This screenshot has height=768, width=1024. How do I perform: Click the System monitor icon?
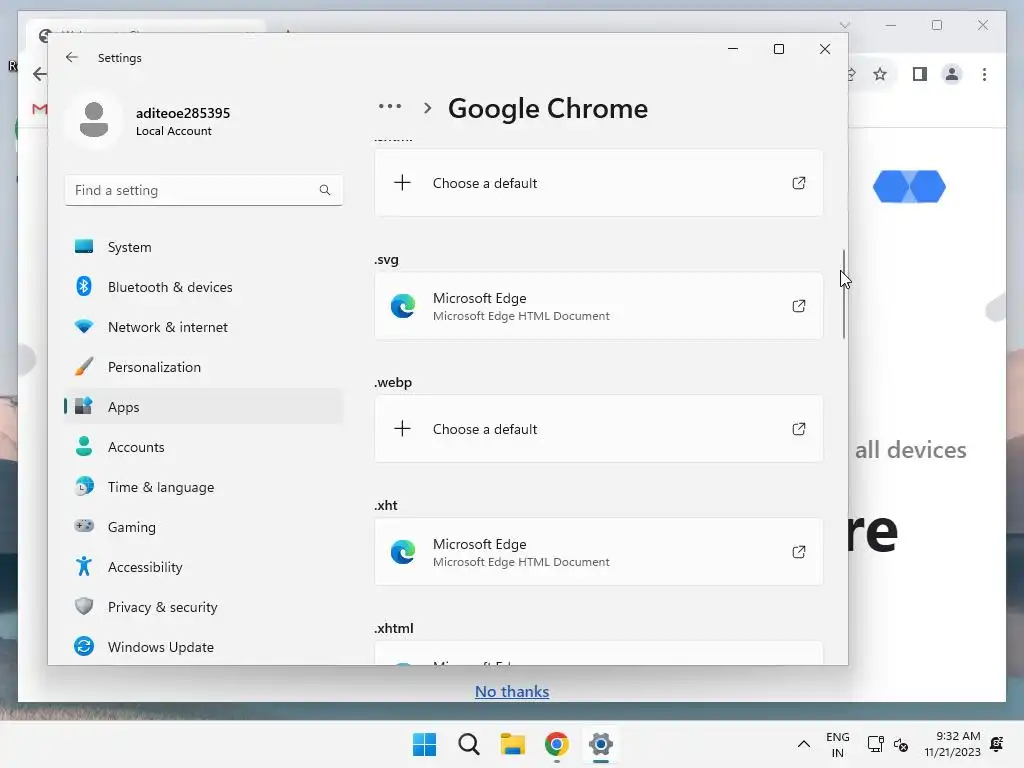[84, 246]
